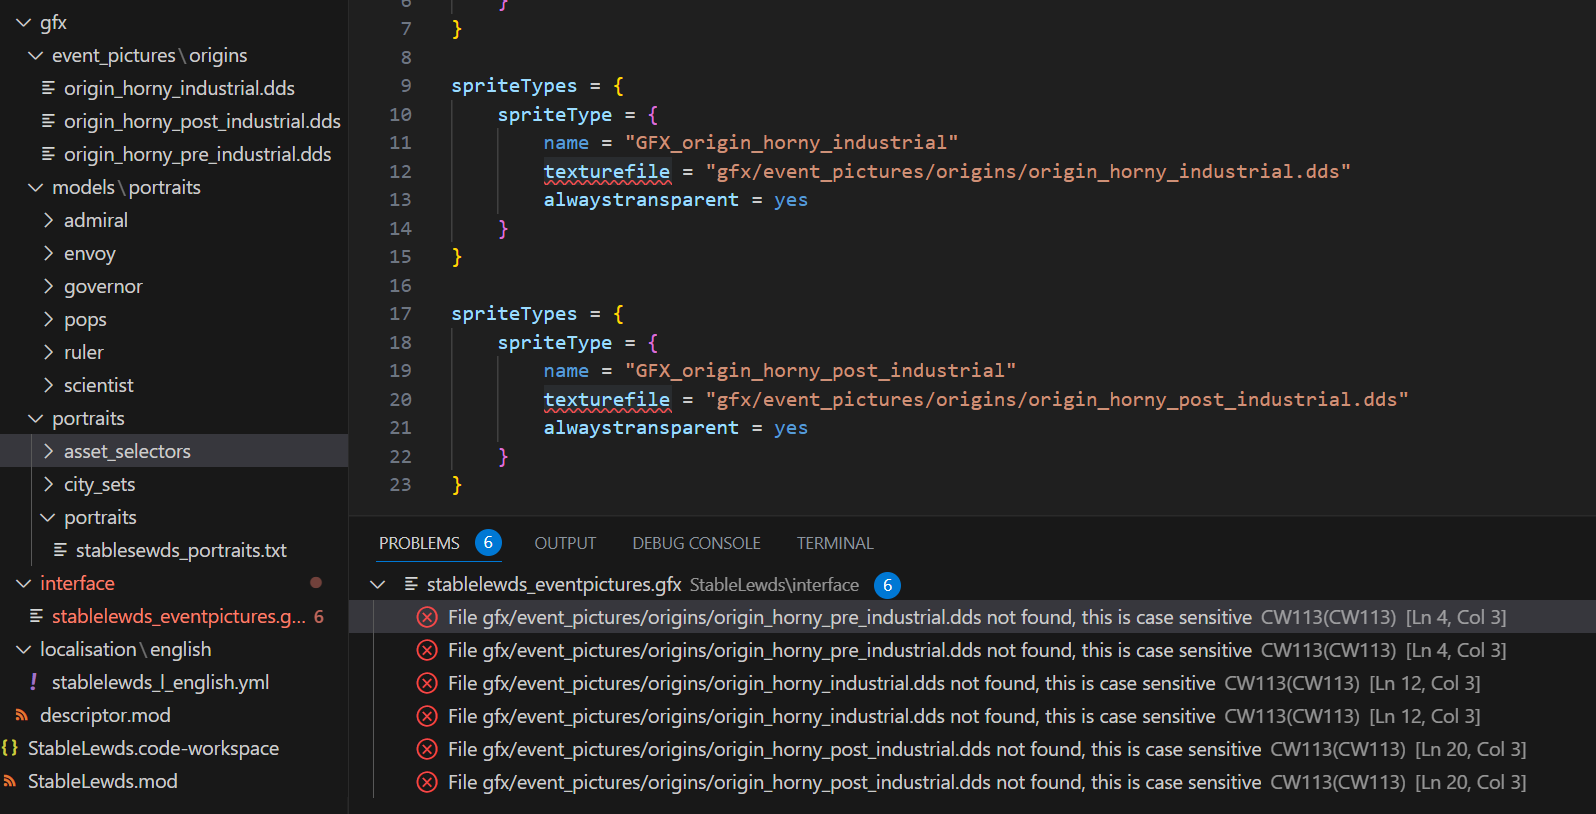Click spriteTypes keyword on line 9

pos(514,85)
